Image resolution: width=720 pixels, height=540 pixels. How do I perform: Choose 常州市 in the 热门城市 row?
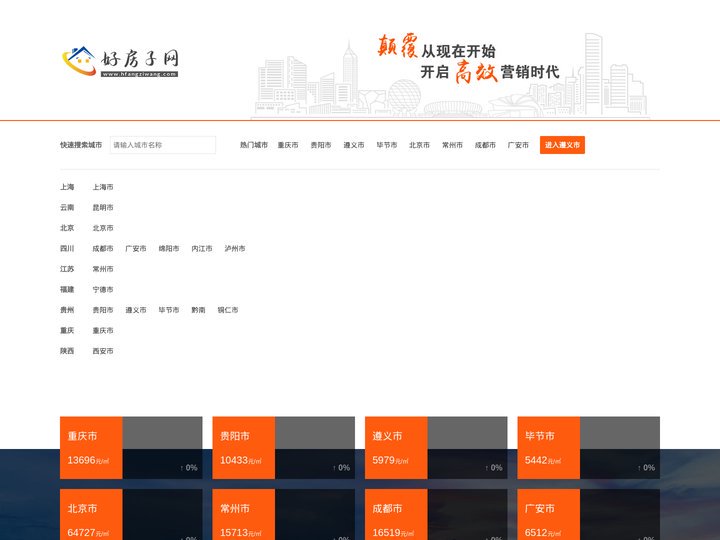452,145
